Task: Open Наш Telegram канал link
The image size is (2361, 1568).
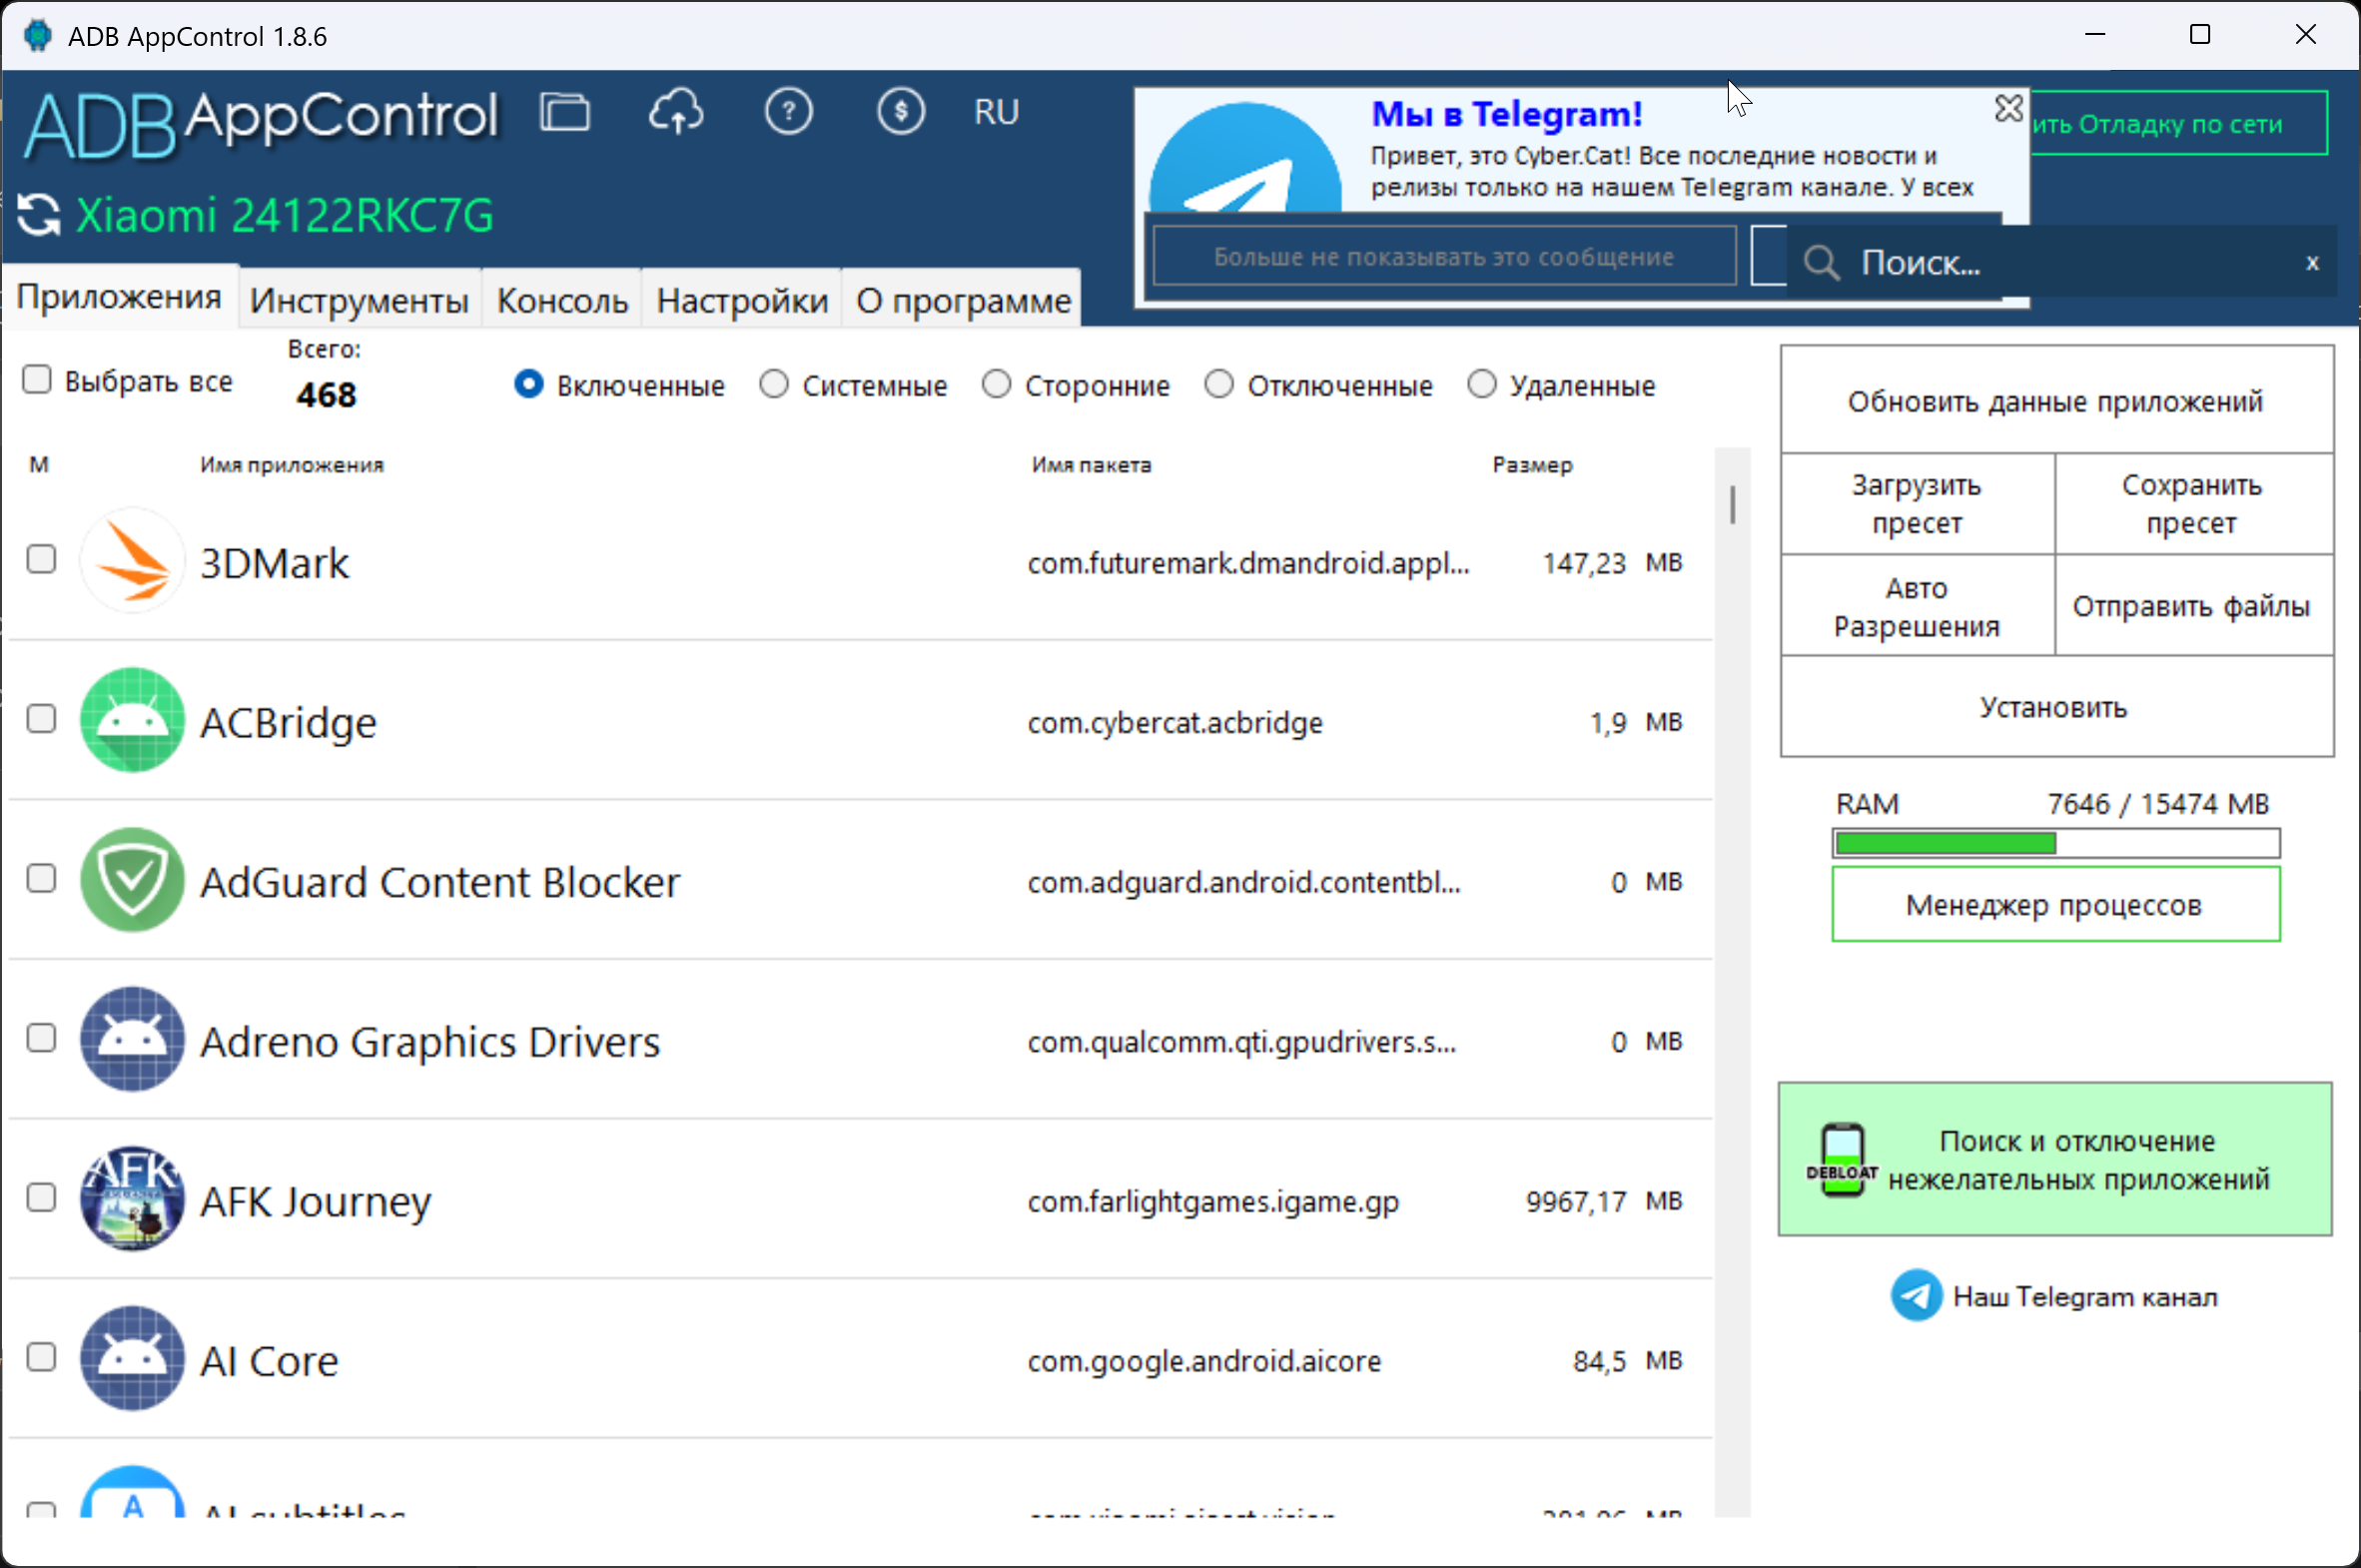Action: [x=2085, y=1297]
